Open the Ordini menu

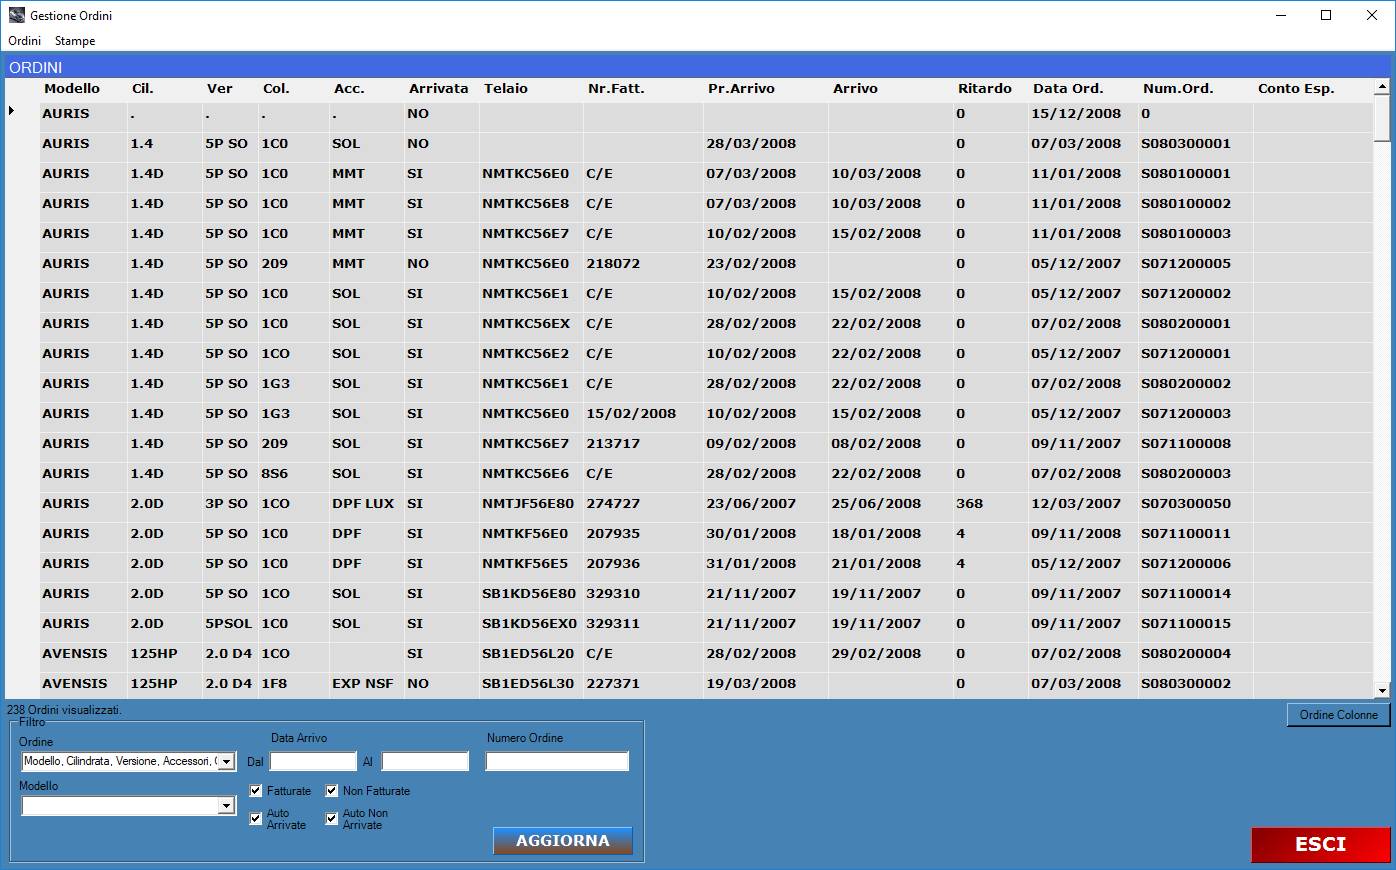(24, 41)
